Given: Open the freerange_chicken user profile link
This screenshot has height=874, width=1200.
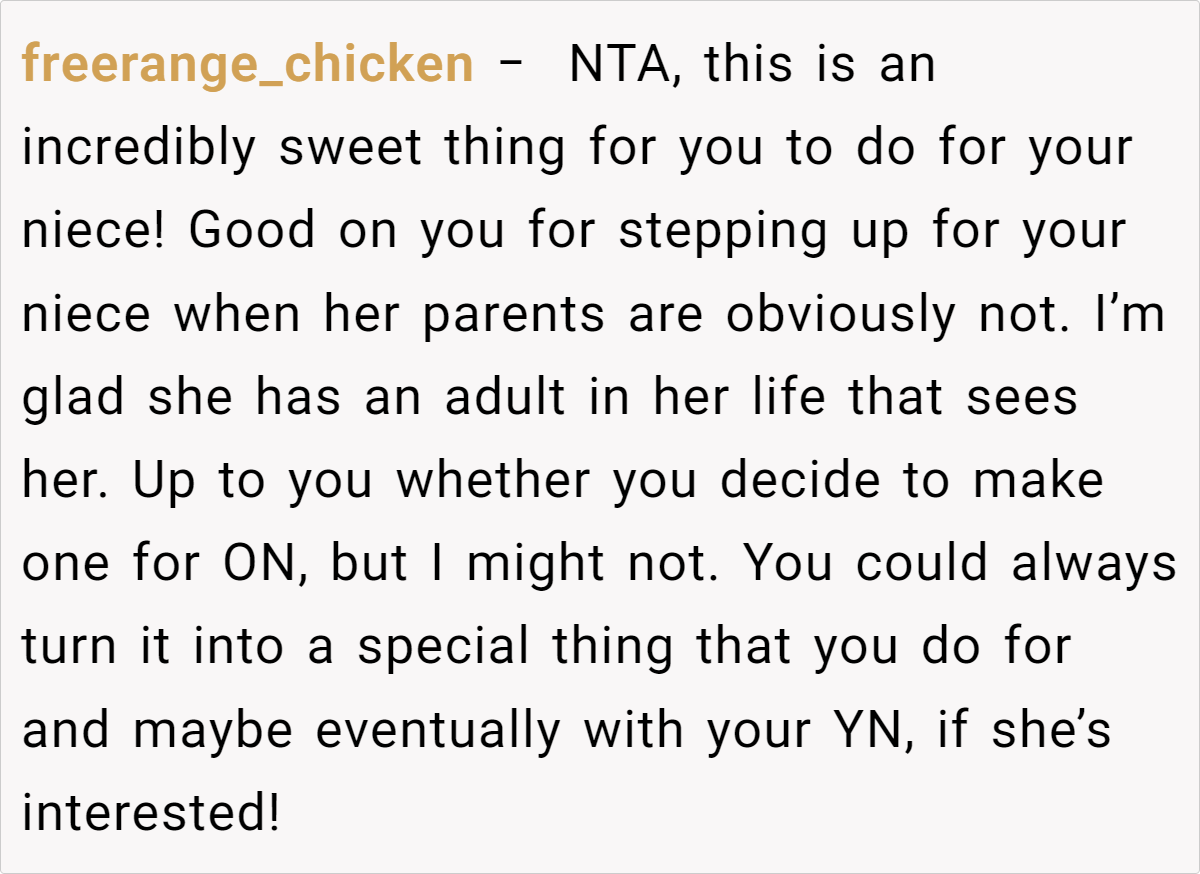Looking at the screenshot, I should click(247, 65).
